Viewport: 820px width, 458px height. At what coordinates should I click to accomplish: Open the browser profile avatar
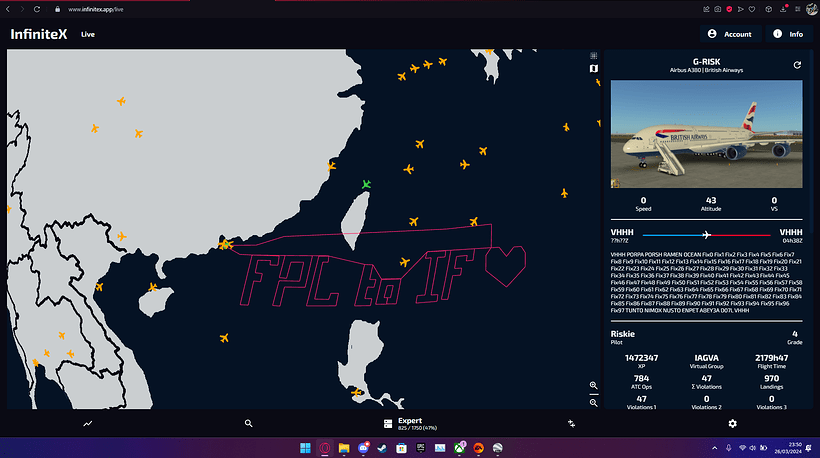click(812, 9)
